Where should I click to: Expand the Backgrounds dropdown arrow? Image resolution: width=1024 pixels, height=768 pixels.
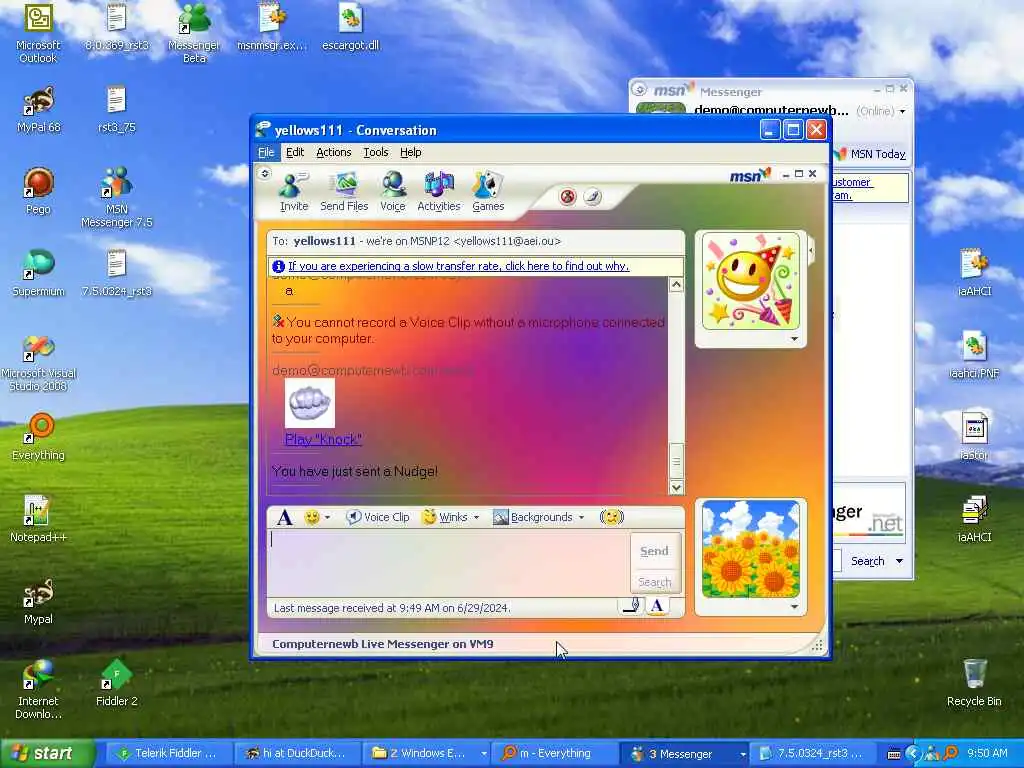point(581,517)
